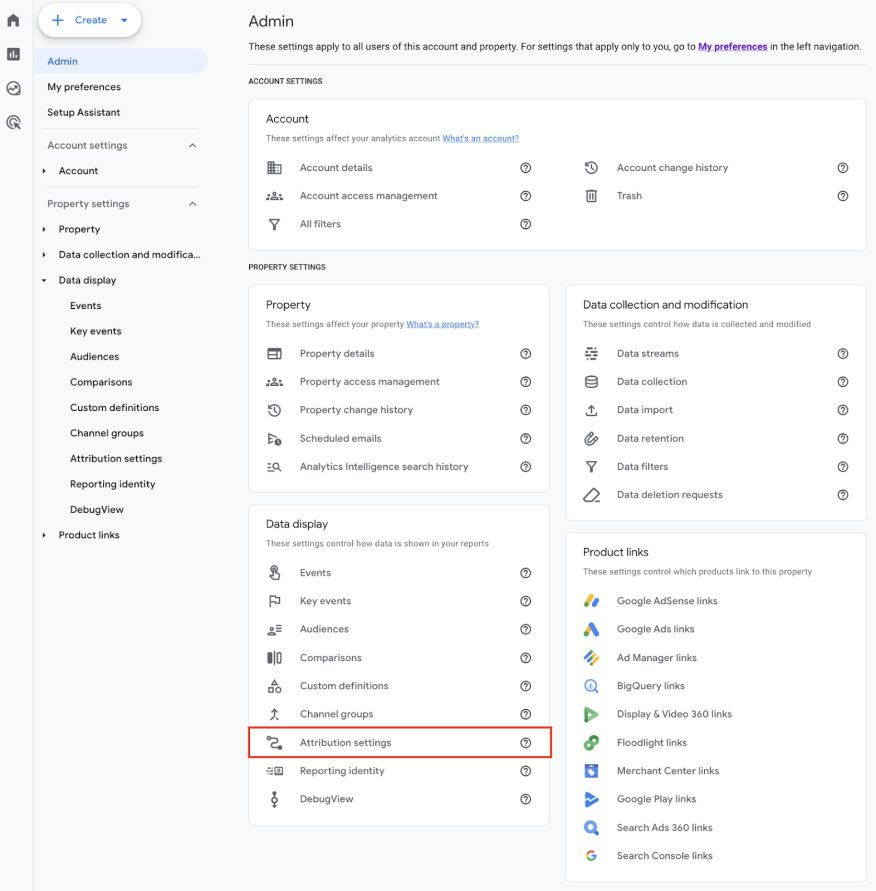This screenshot has width=876, height=891.
Task: Collapse the Property settings section
Action: coord(194,203)
